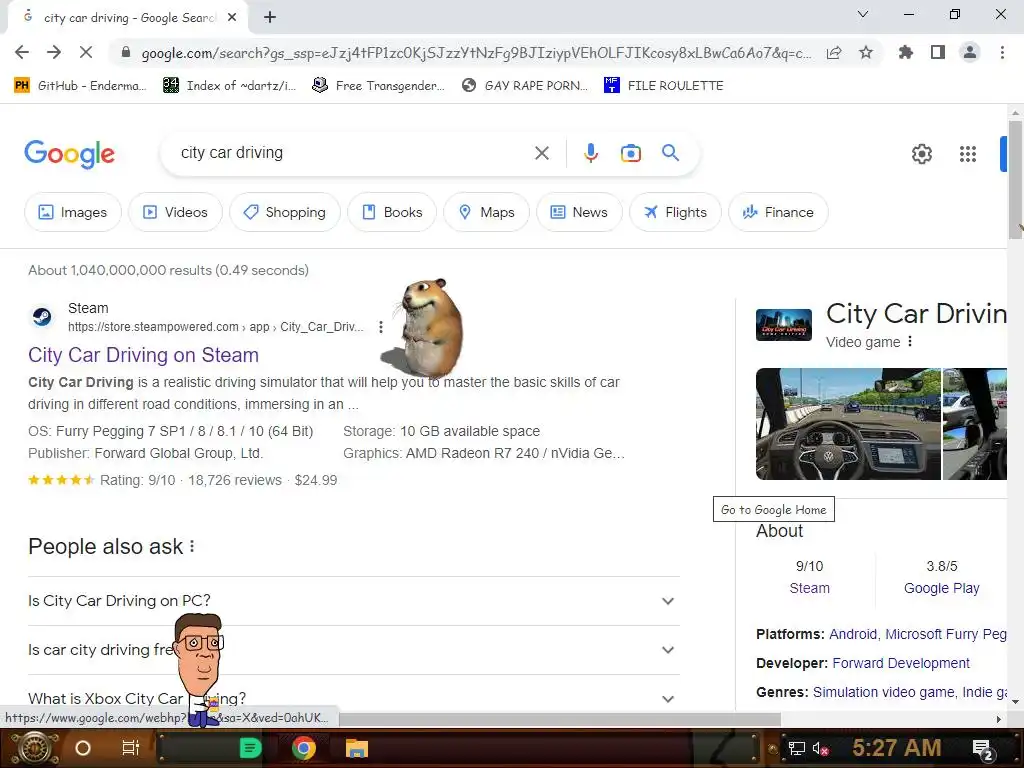
Task: Expand Is City Car Driving on PC?
Action: [x=353, y=601]
